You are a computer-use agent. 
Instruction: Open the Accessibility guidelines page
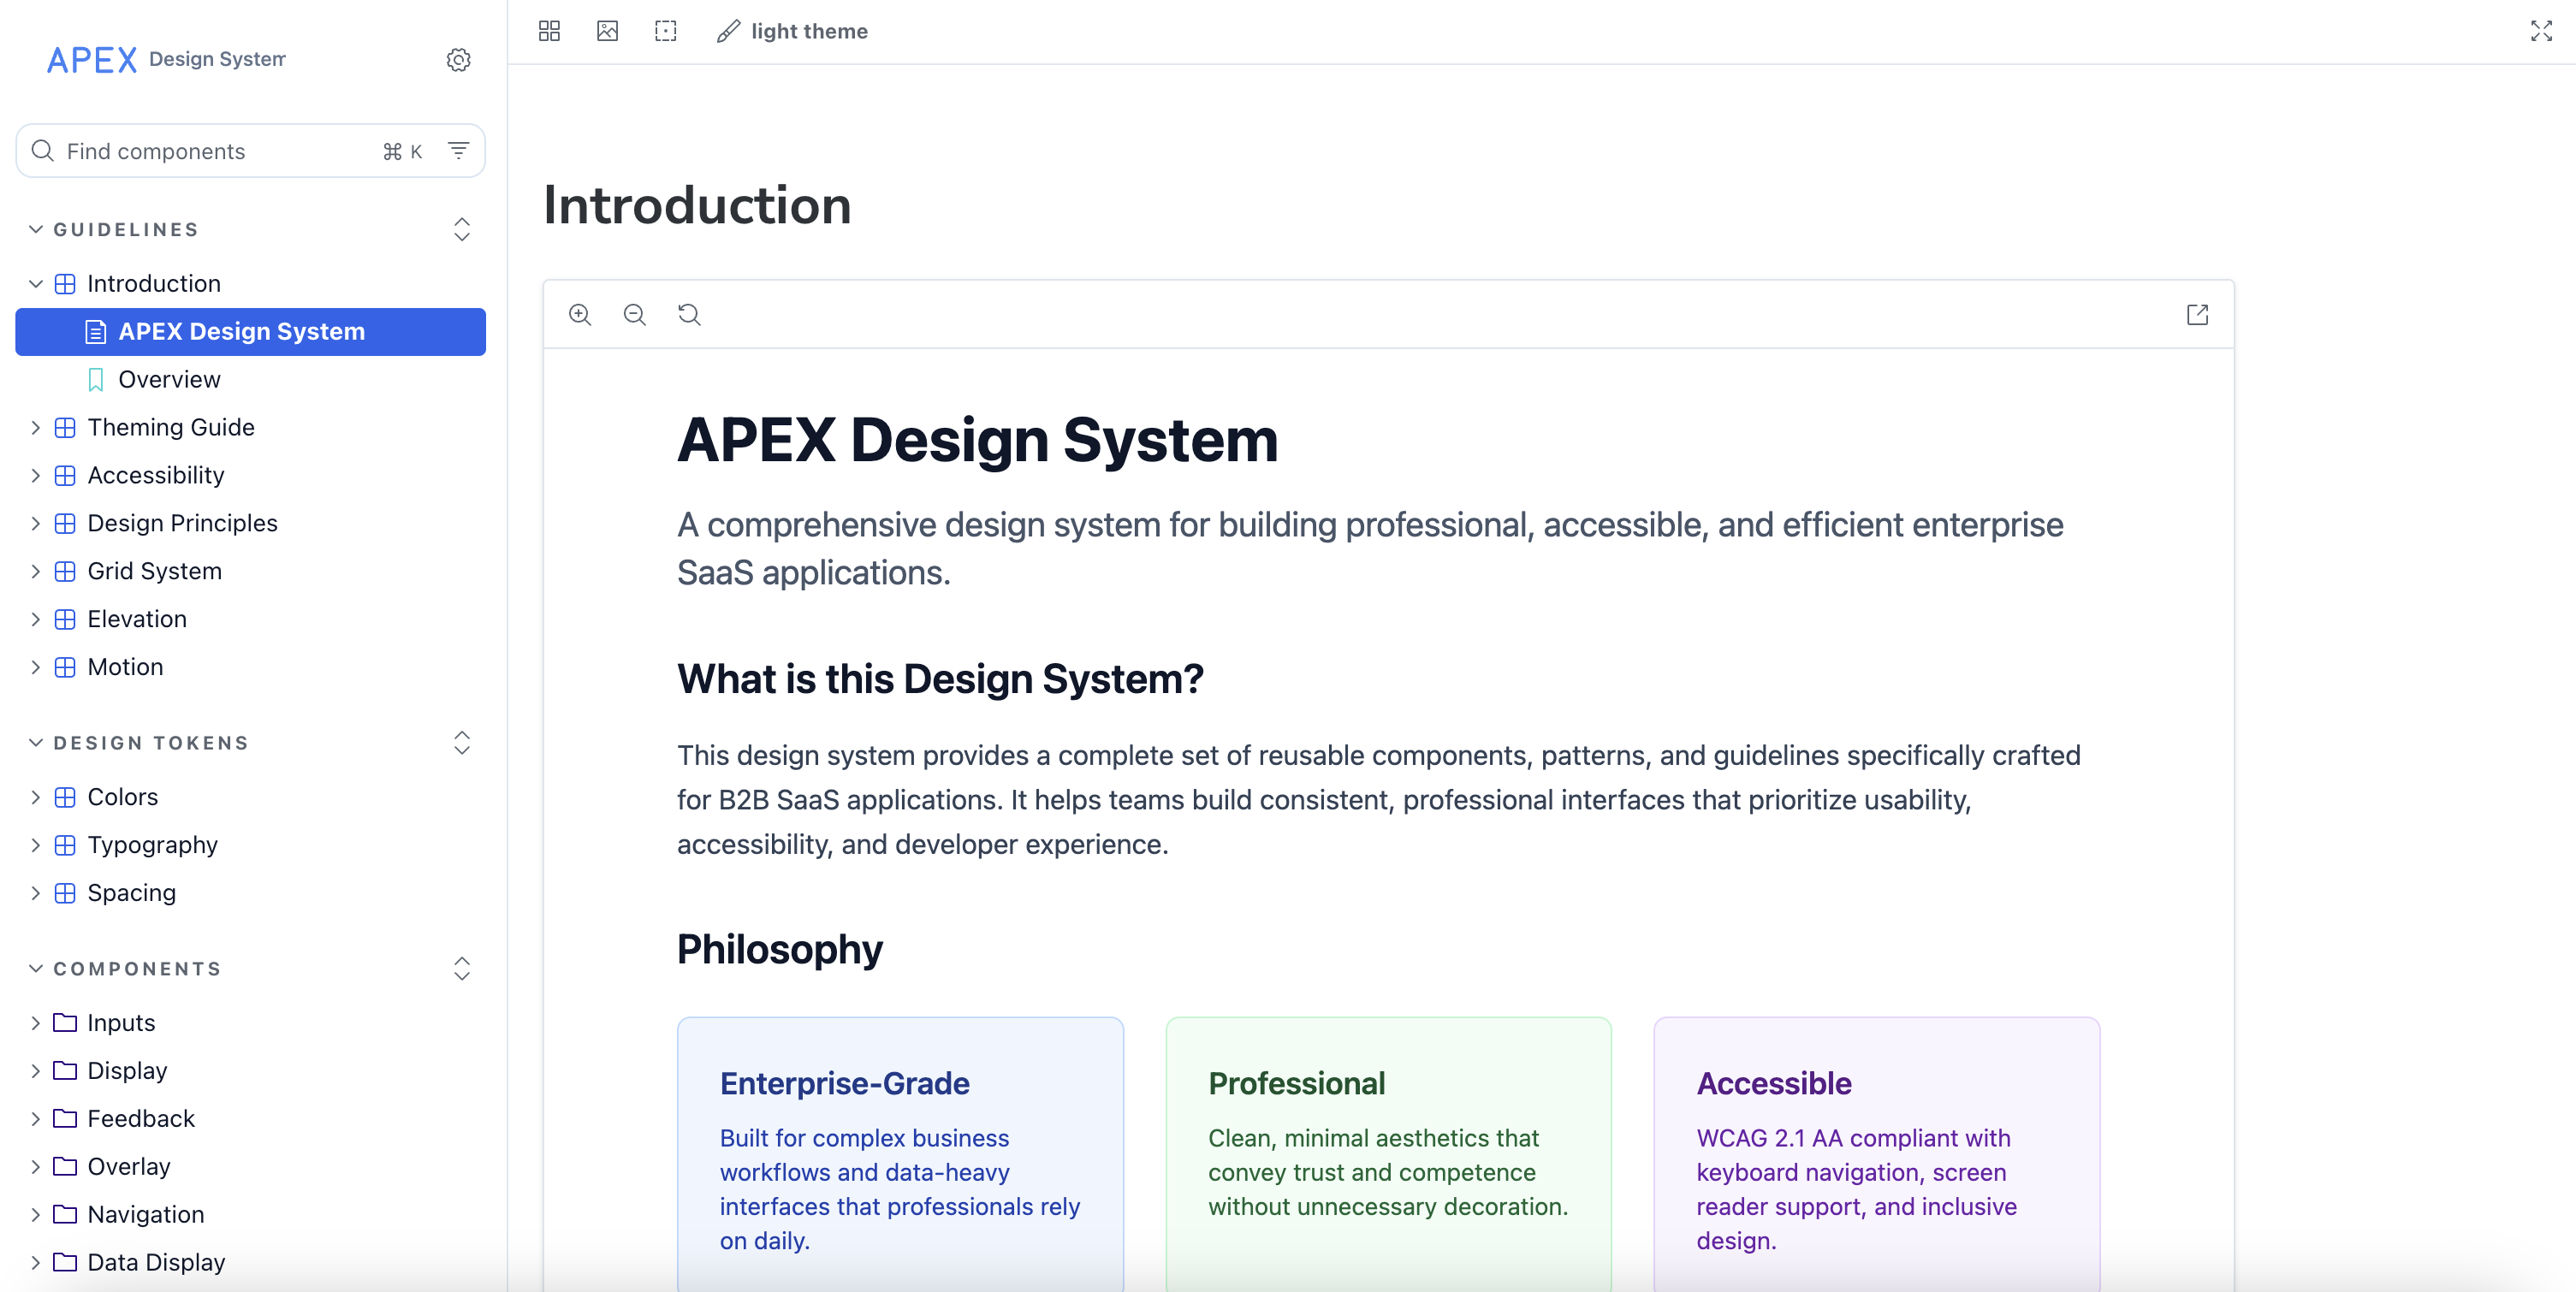click(x=155, y=475)
